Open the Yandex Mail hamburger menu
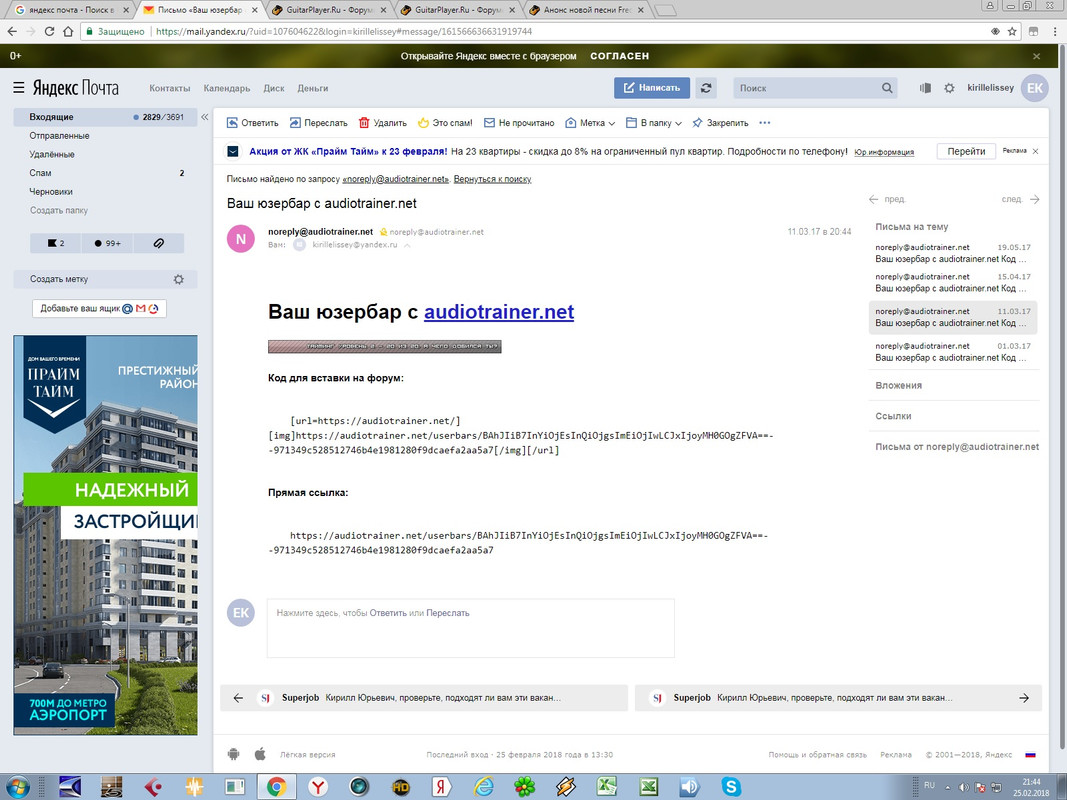The width and height of the screenshot is (1067, 800). point(19,88)
